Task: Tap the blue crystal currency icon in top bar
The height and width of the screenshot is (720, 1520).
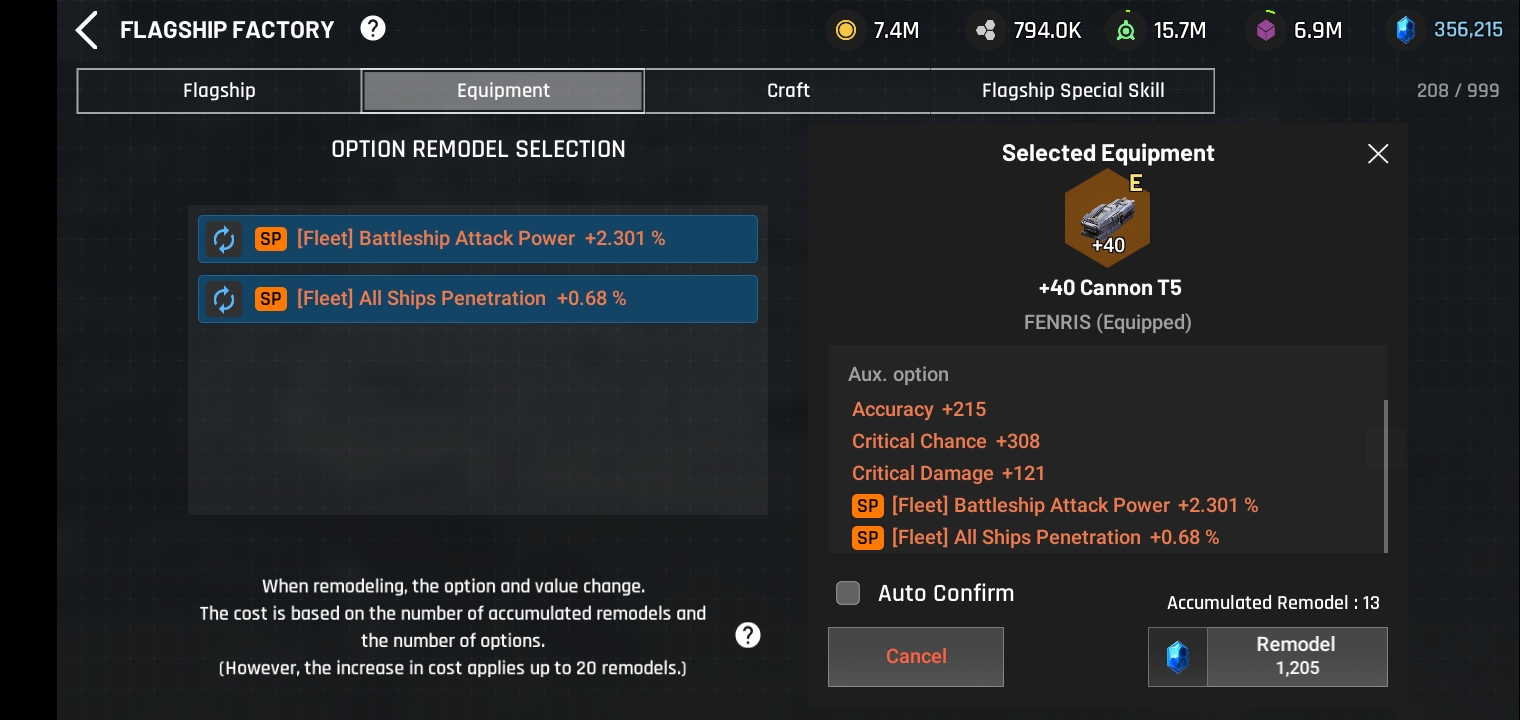Action: 1406,30
